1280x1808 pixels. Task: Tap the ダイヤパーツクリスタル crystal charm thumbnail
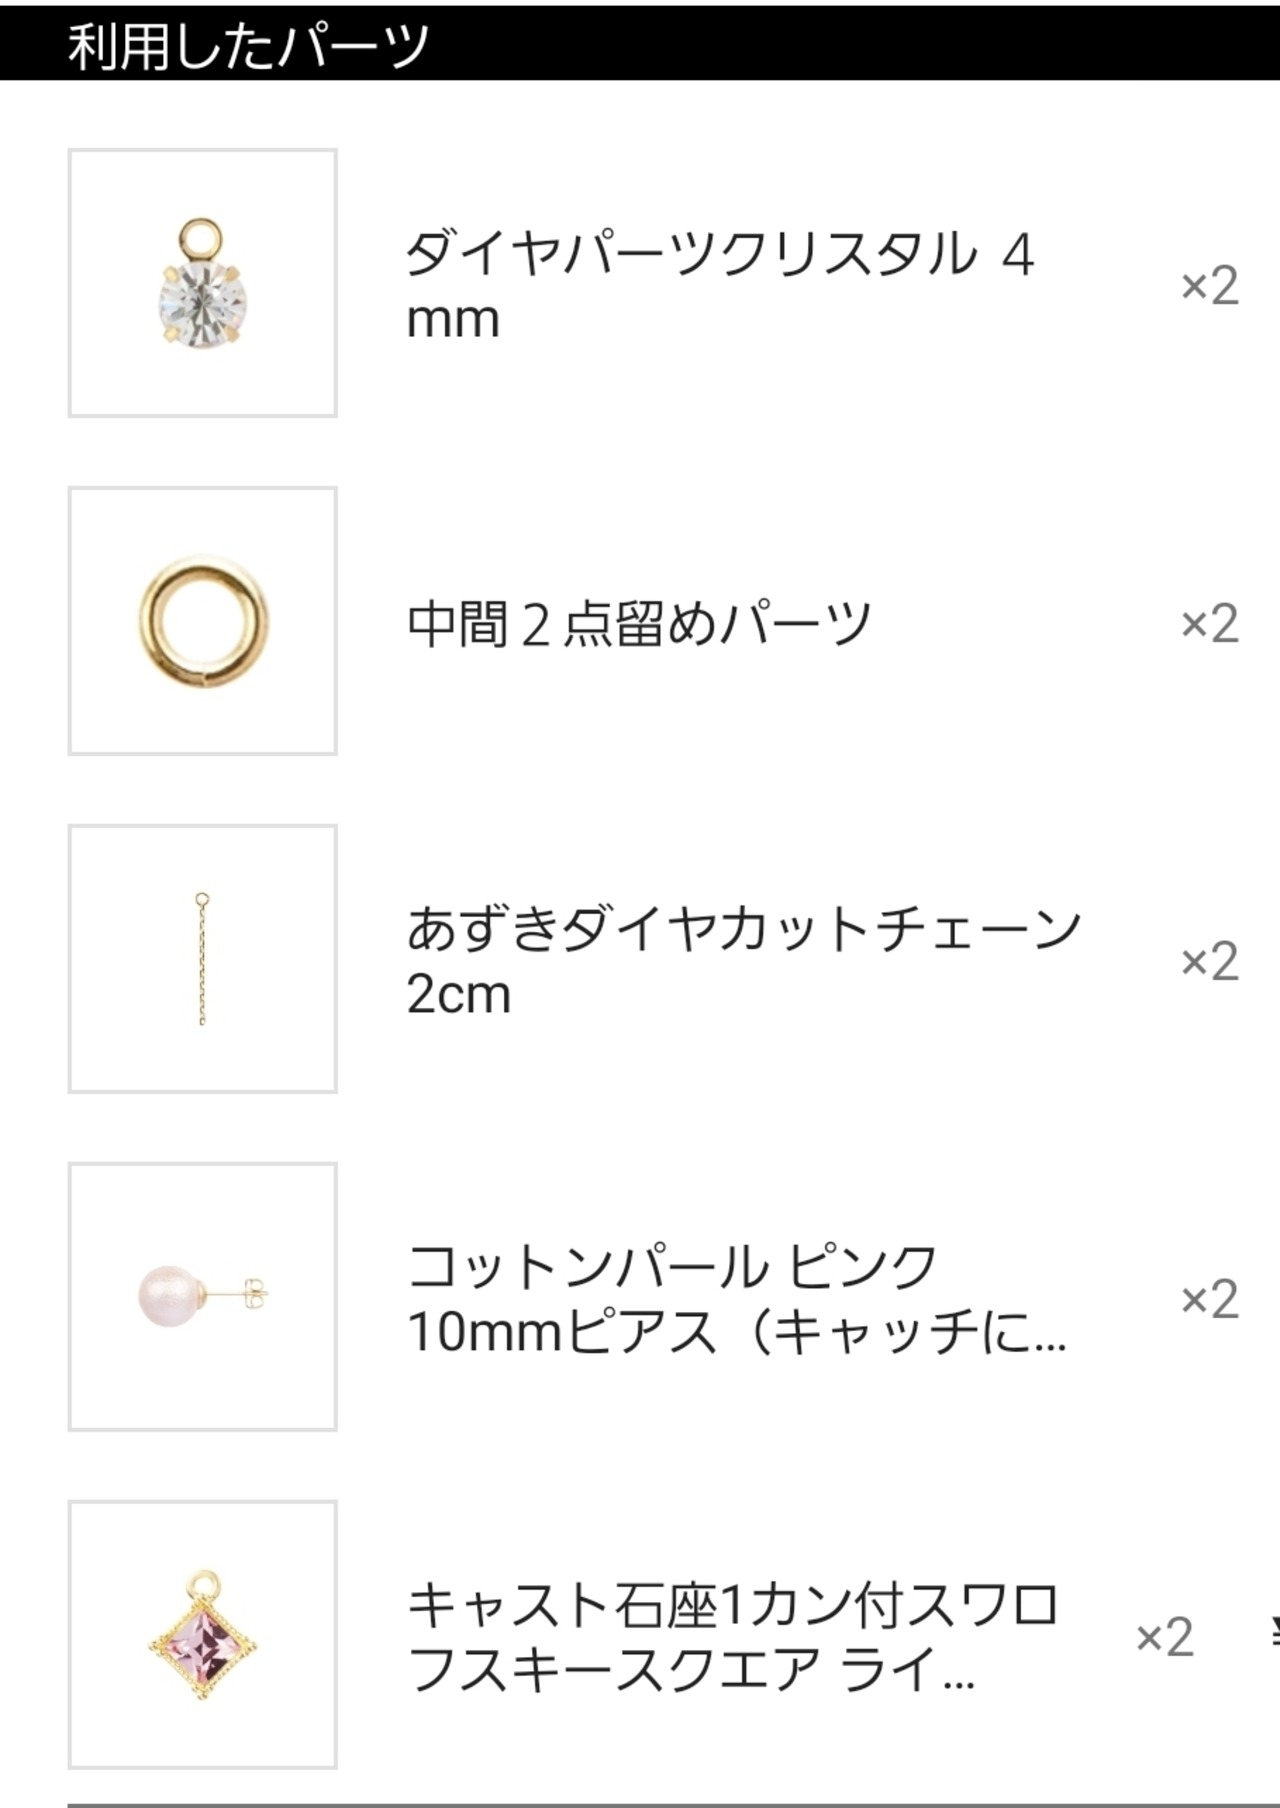tap(203, 283)
